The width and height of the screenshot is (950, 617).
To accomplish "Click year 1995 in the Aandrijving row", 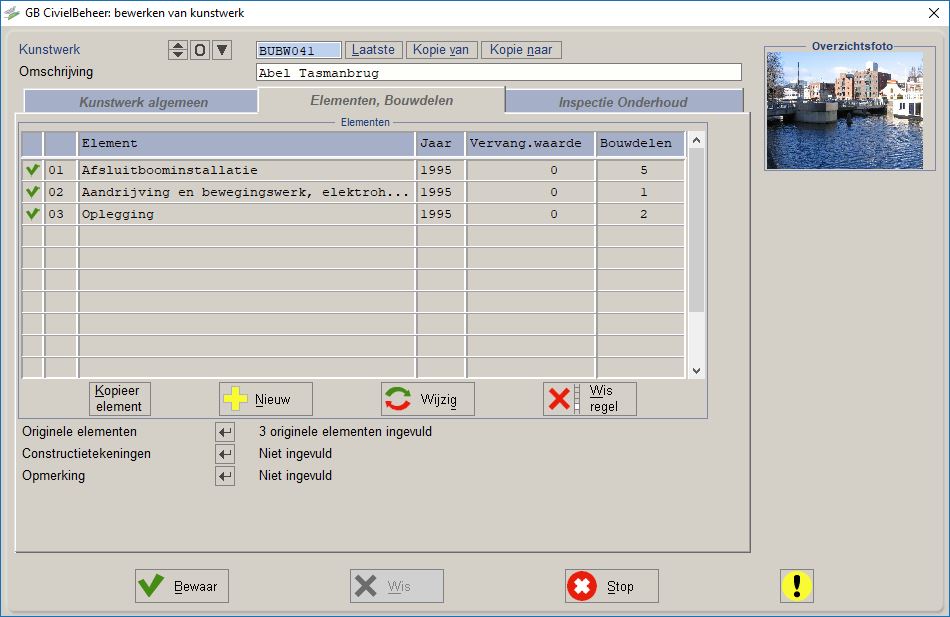I will pyautogui.click(x=440, y=192).
